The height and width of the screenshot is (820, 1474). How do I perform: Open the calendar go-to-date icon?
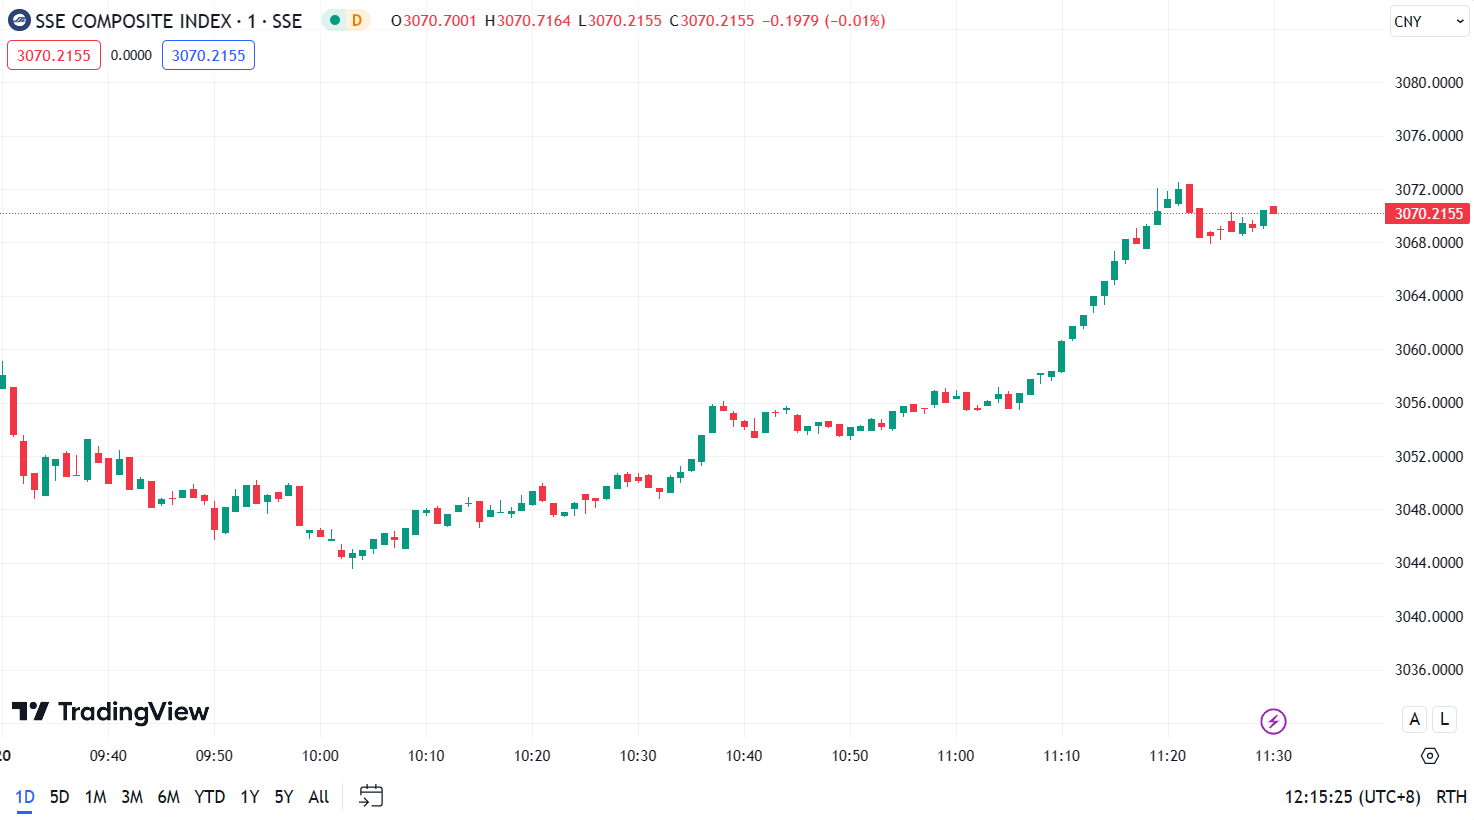[371, 796]
